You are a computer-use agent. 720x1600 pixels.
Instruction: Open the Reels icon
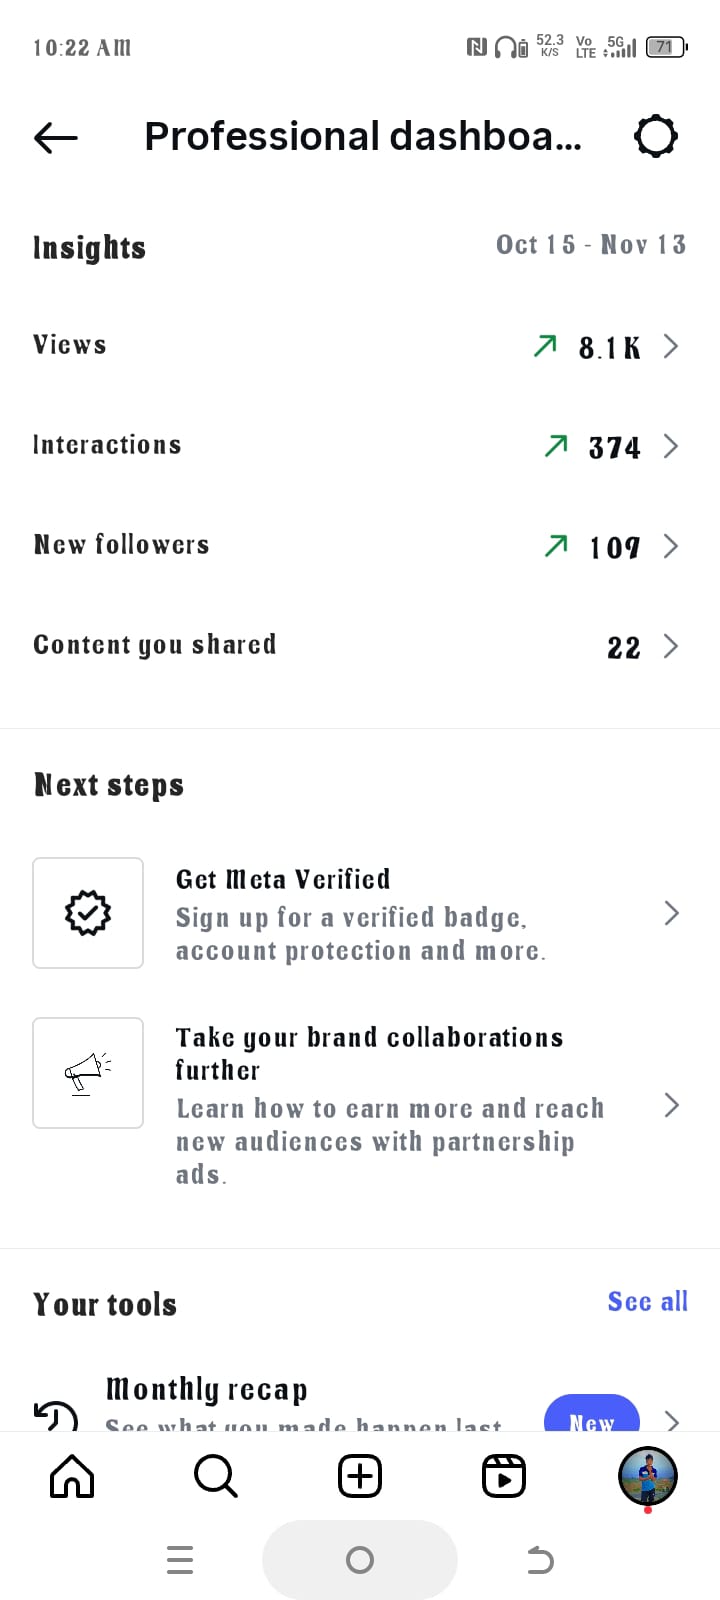click(504, 1476)
